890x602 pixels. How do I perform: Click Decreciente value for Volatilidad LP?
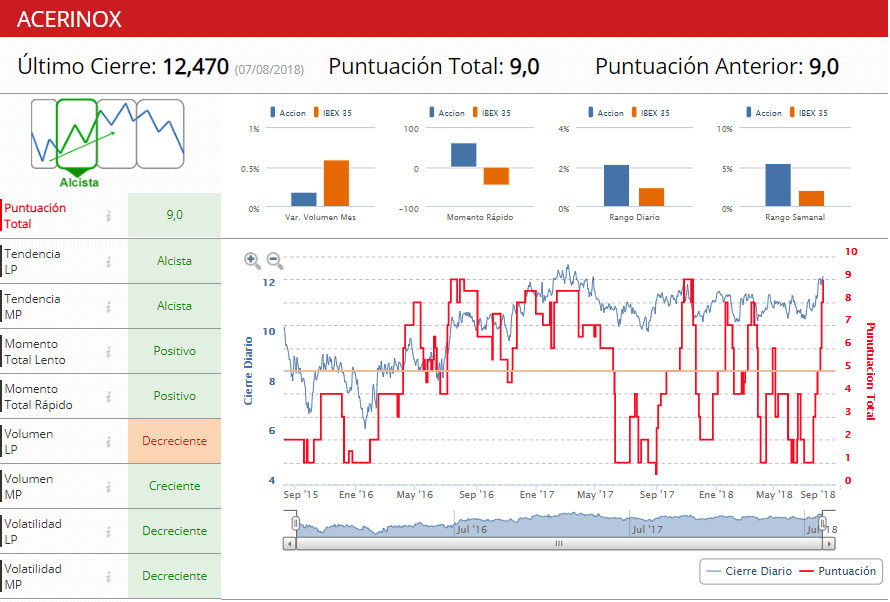174,531
